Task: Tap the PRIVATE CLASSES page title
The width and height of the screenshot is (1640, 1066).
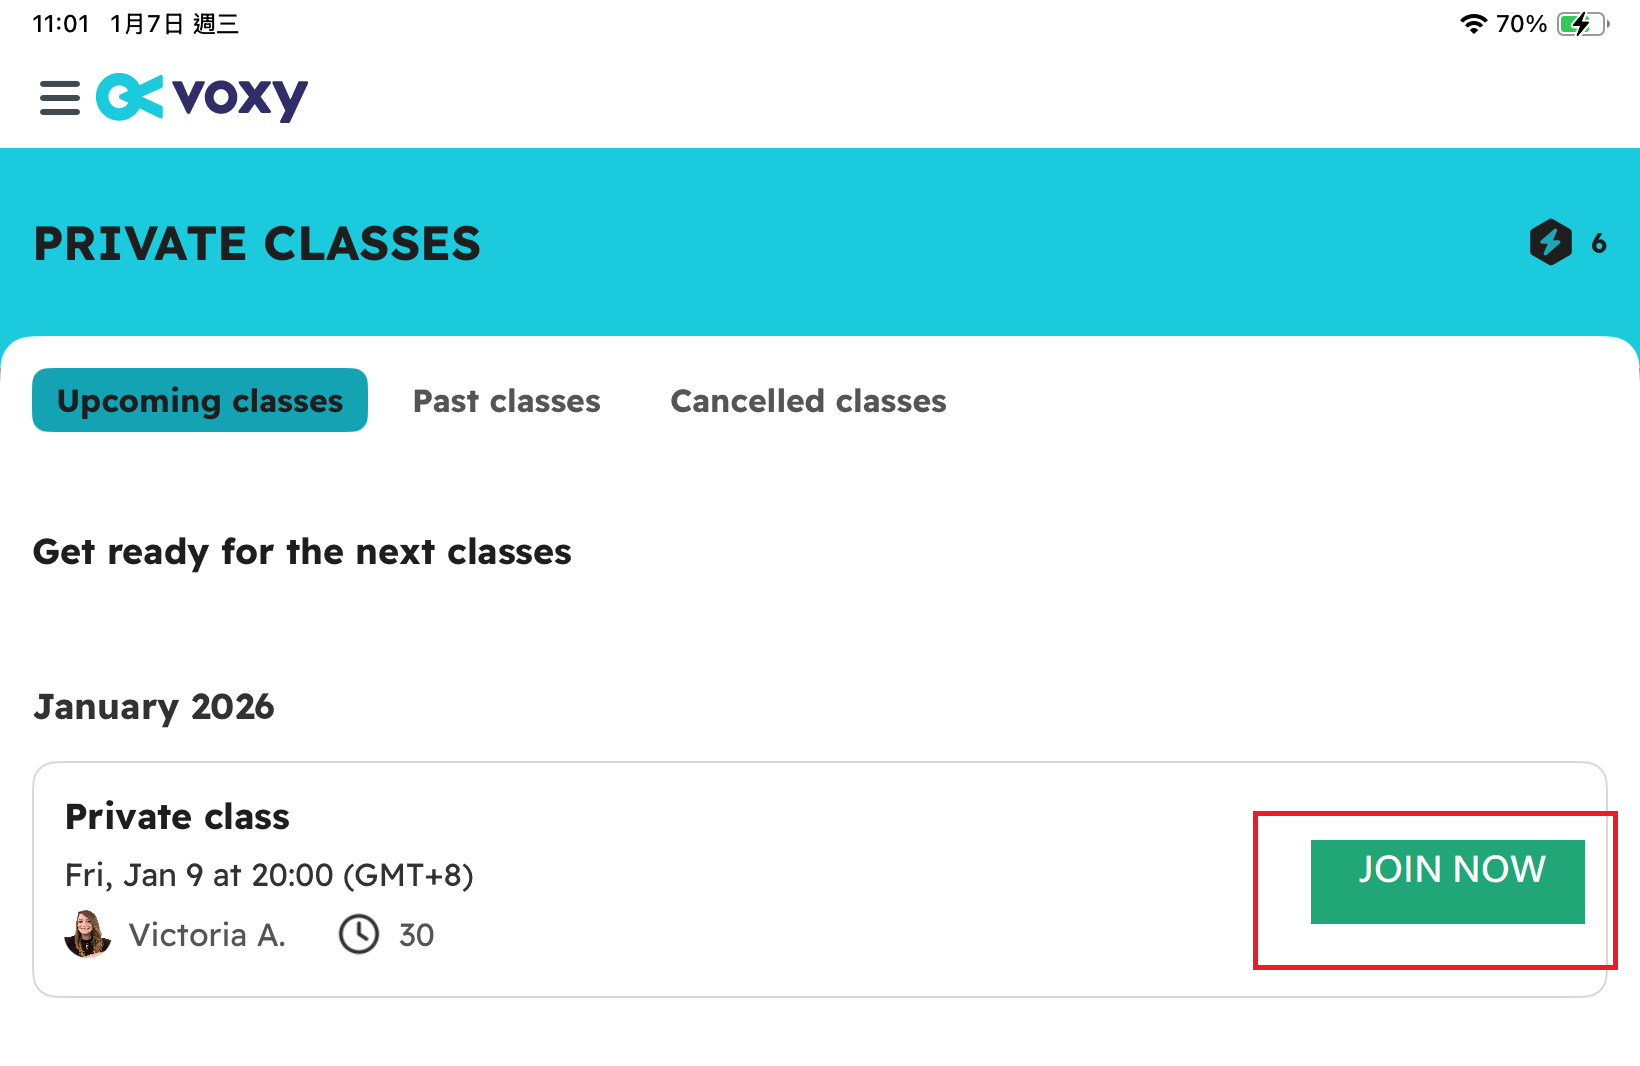Action: click(x=257, y=244)
